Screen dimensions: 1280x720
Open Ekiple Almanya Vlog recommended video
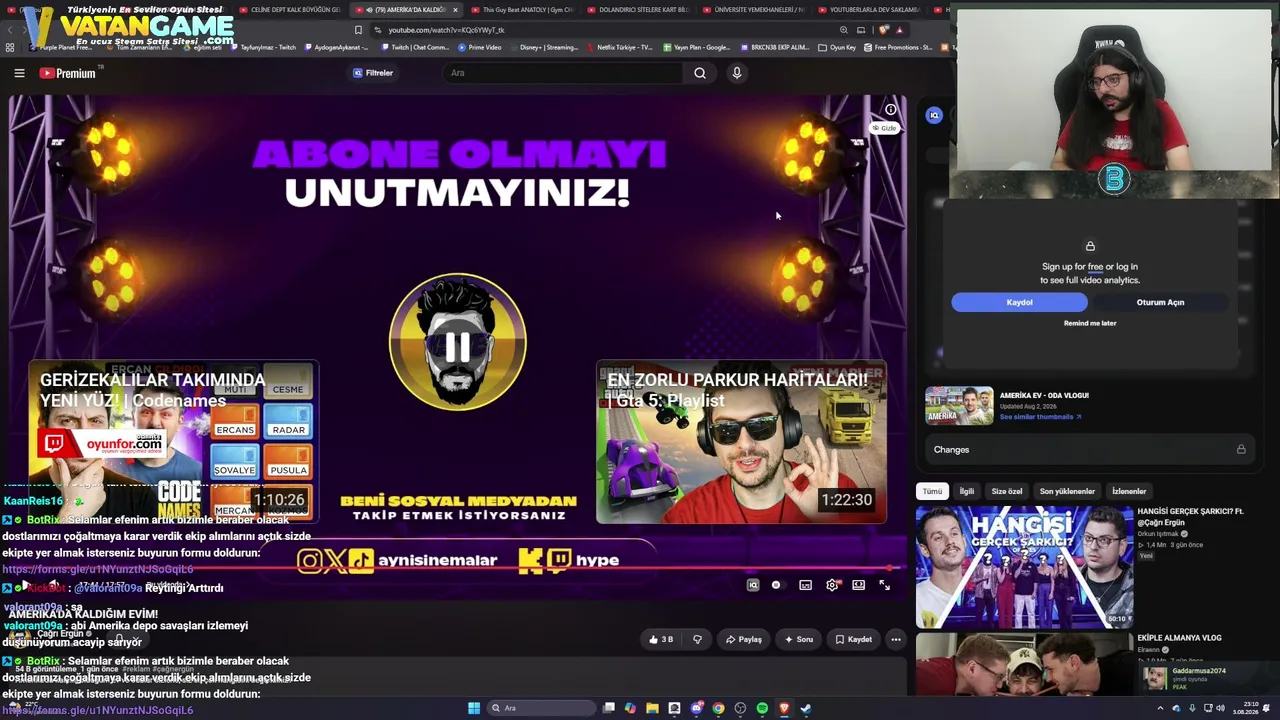click(x=1025, y=664)
